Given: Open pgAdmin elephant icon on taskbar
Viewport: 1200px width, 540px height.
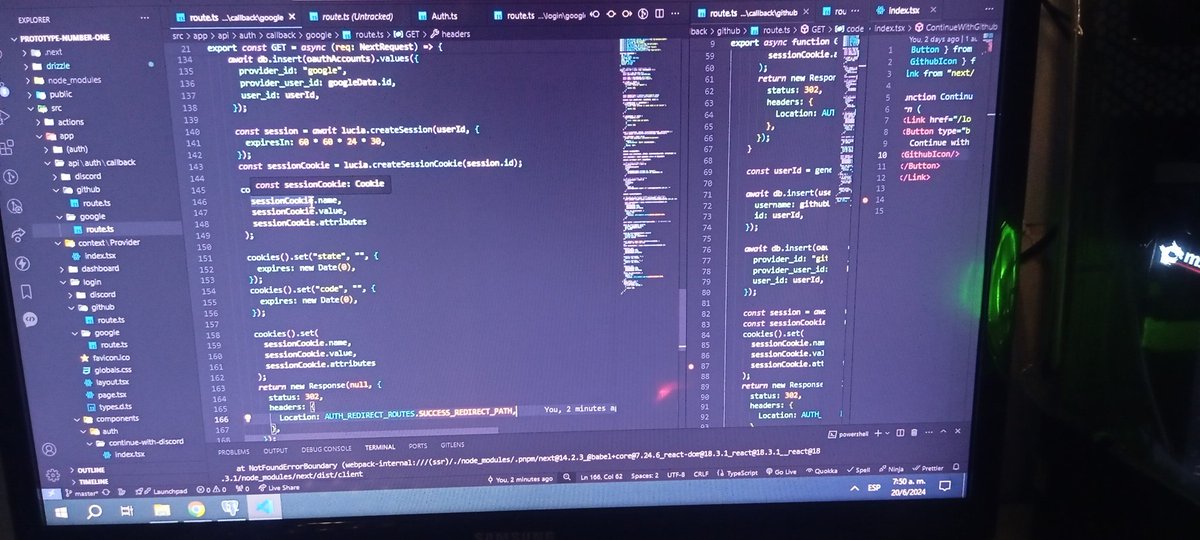Looking at the screenshot, I should (x=231, y=509).
